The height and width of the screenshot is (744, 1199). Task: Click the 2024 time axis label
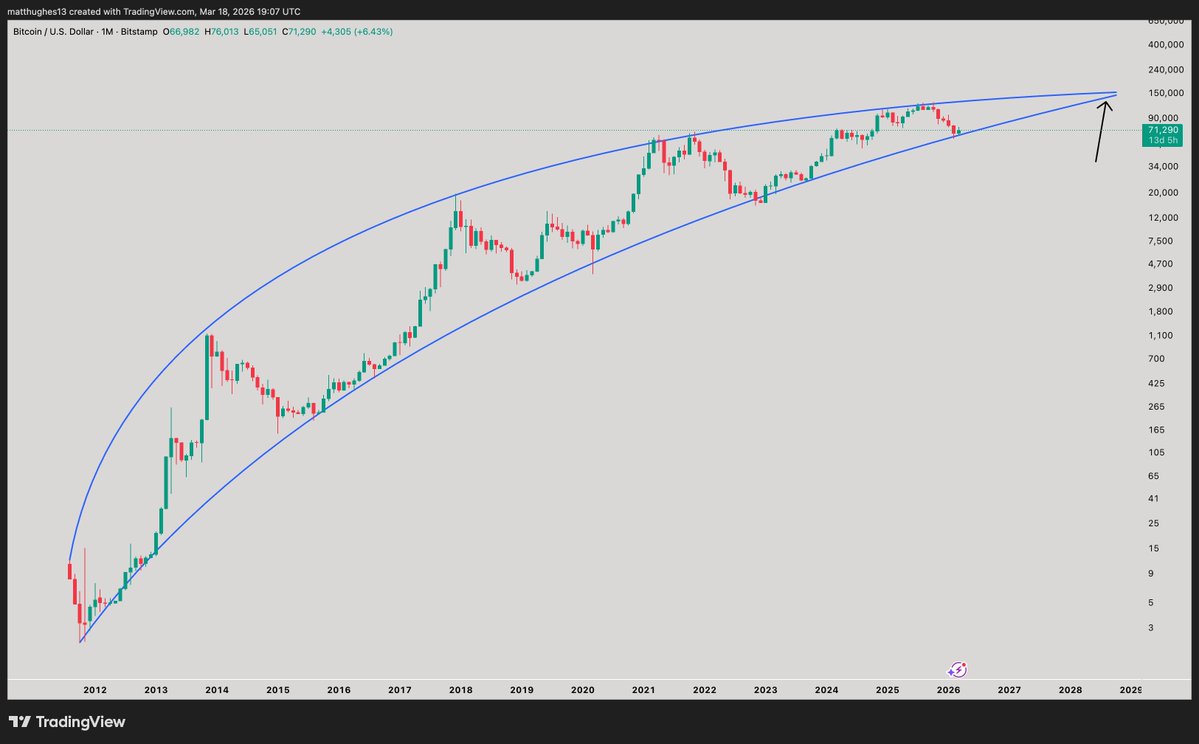coord(826,690)
